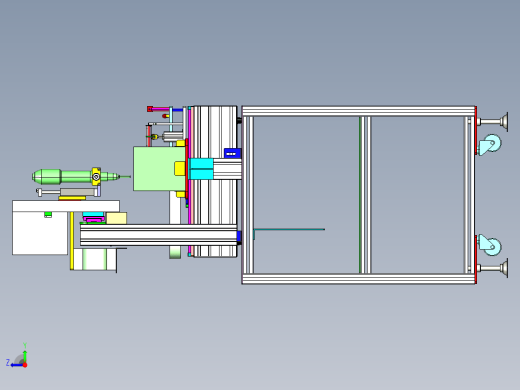Select the teal L-shaped line inside the frame
520x390 pixels.
click(289, 230)
